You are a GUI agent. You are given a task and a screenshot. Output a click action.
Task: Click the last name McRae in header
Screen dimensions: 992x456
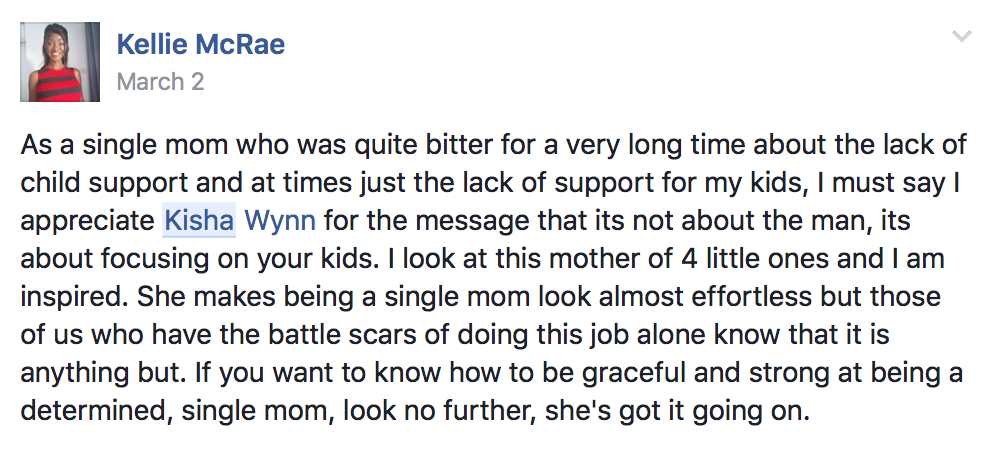pyautogui.click(x=240, y=44)
